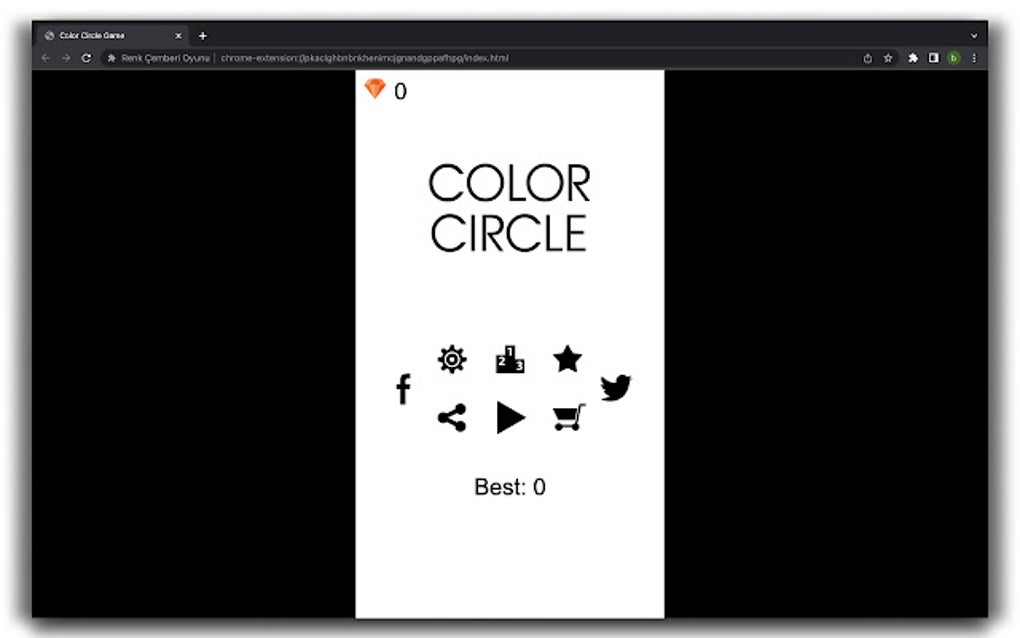The width and height of the screenshot is (1020, 638).
Task: Click the COLOR CIRCLE title
Action: (x=509, y=206)
